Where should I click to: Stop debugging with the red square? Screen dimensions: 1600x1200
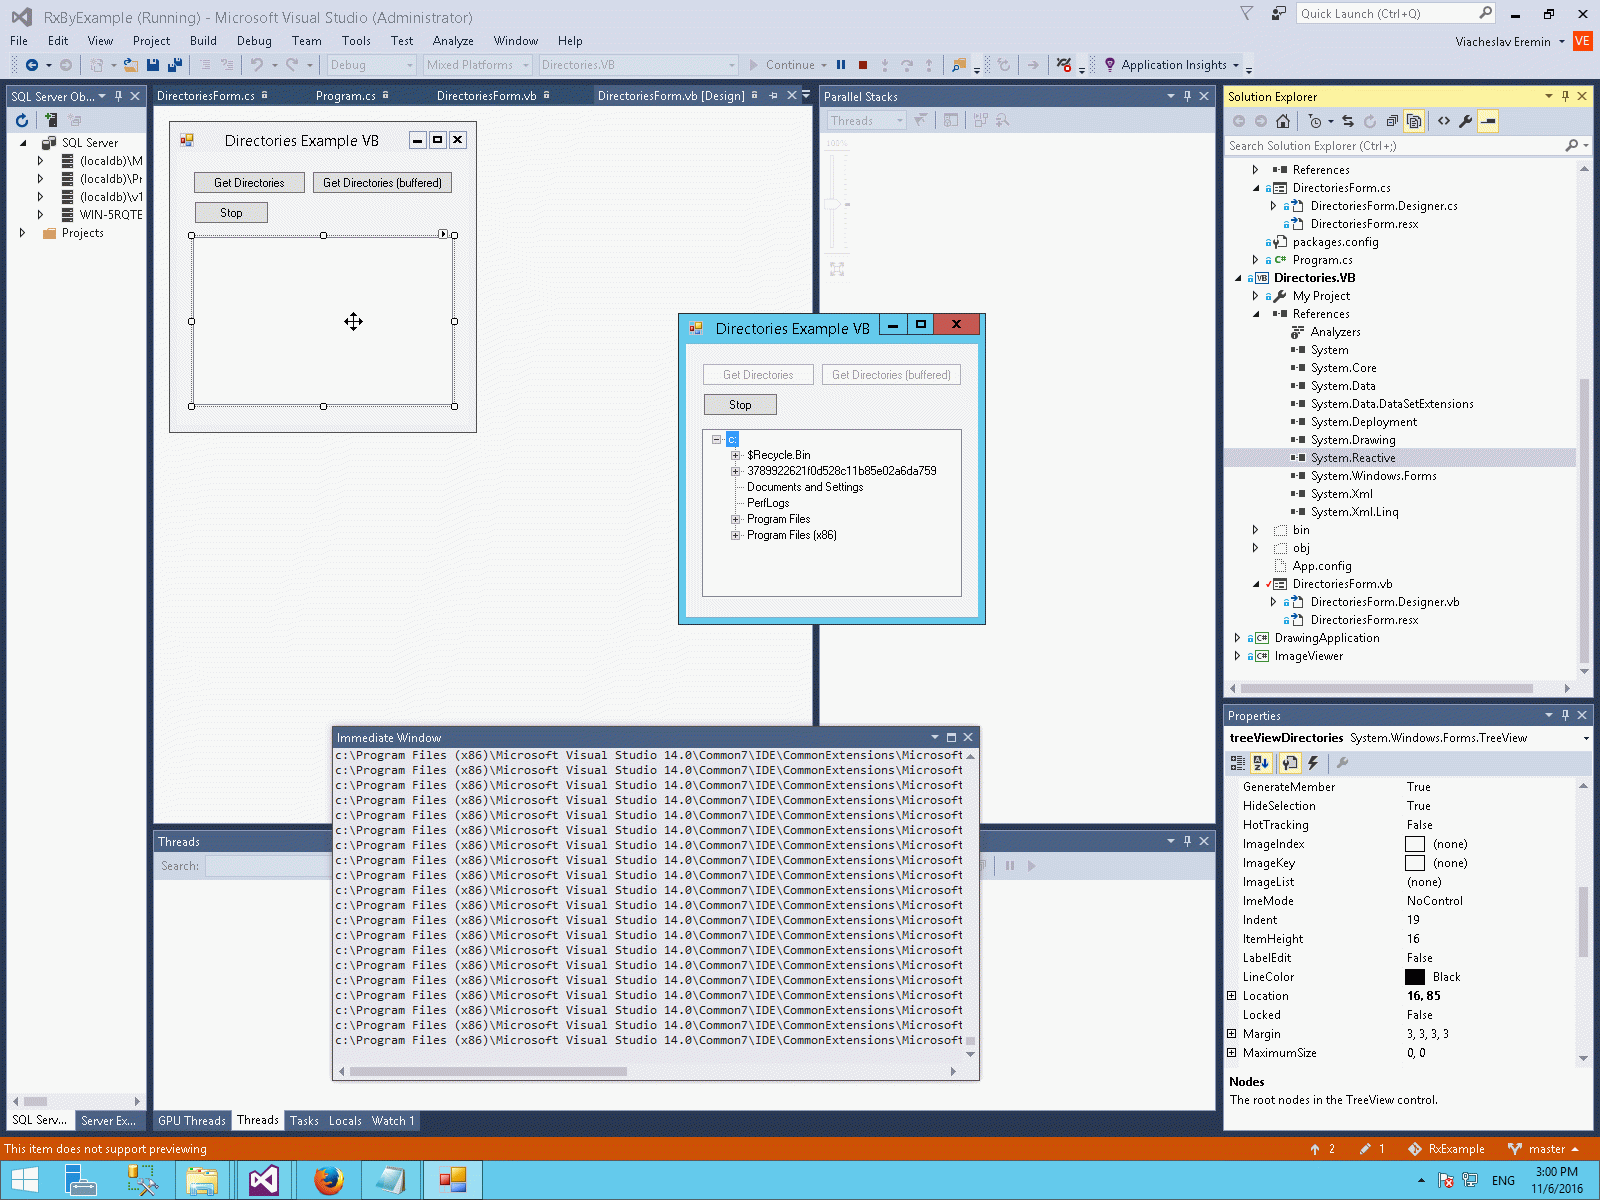(x=863, y=65)
